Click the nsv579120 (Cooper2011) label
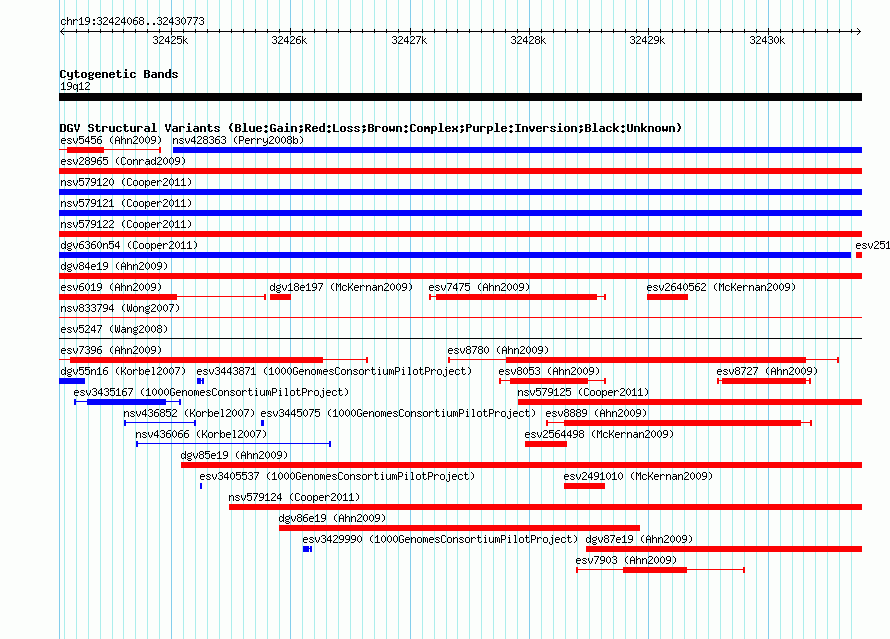 coord(126,182)
